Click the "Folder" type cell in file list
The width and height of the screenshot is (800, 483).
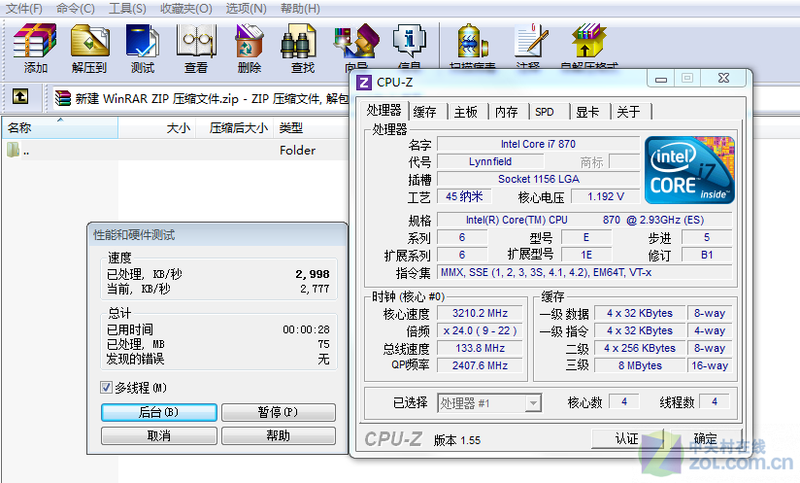(x=297, y=150)
